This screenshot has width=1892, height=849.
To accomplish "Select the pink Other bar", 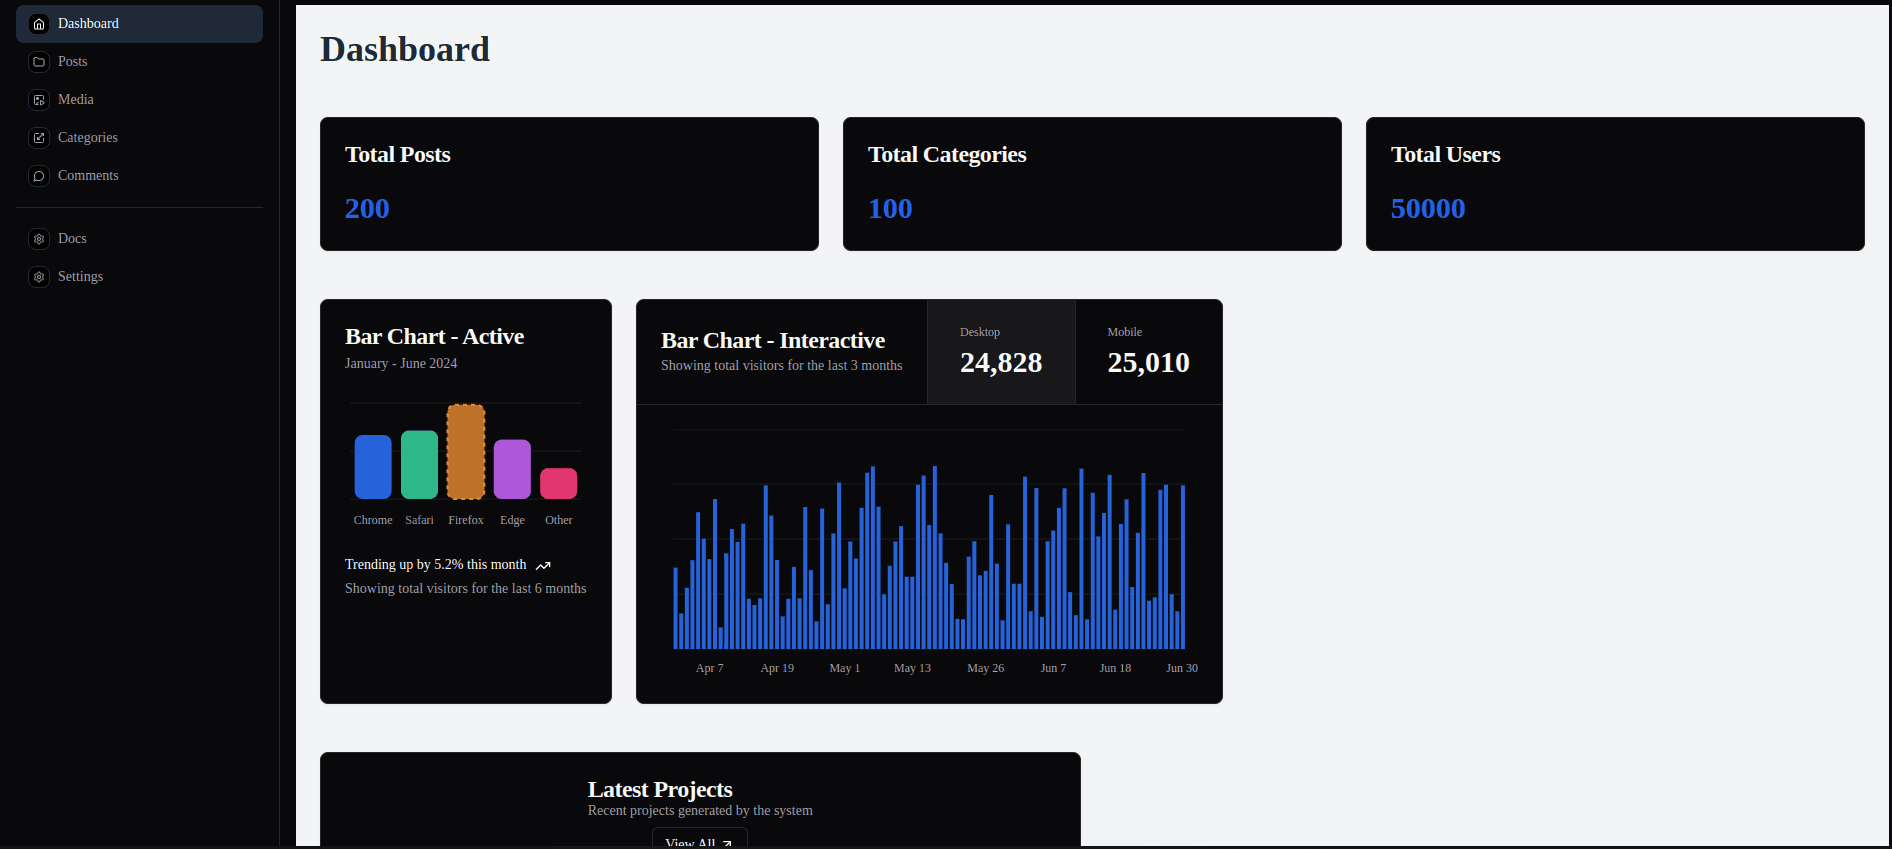I will [559, 484].
